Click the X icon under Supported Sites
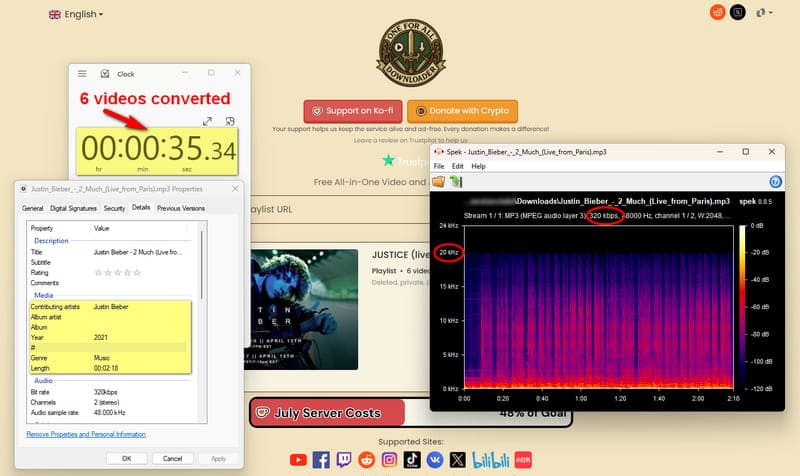The height and width of the screenshot is (476, 800). pyautogui.click(x=458, y=460)
